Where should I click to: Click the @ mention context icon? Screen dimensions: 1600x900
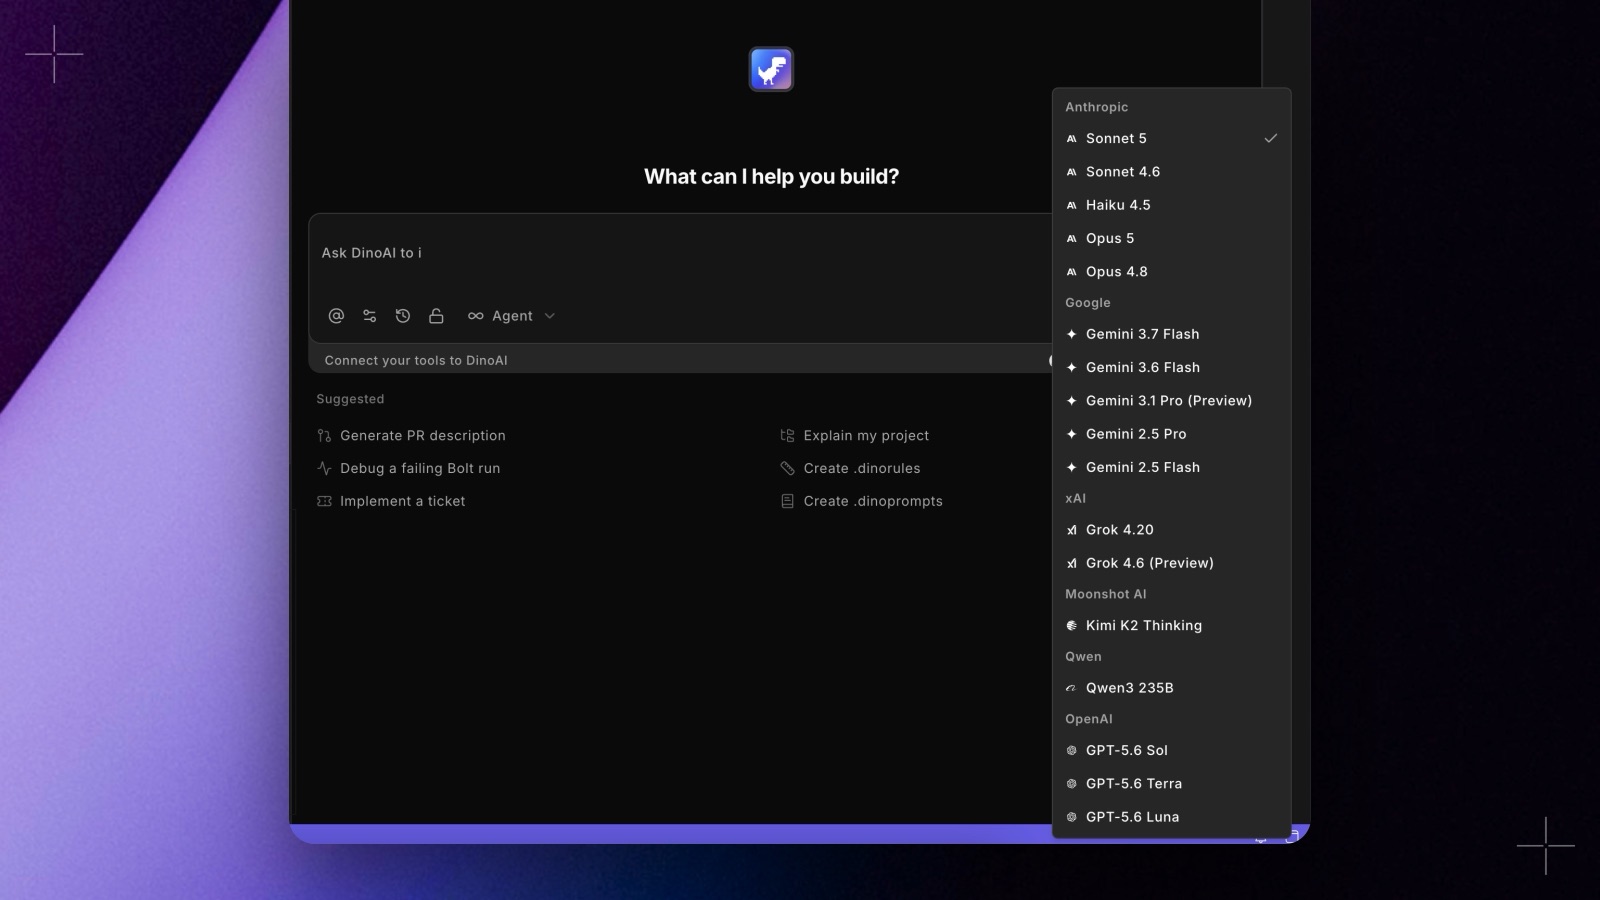(x=336, y=316)
